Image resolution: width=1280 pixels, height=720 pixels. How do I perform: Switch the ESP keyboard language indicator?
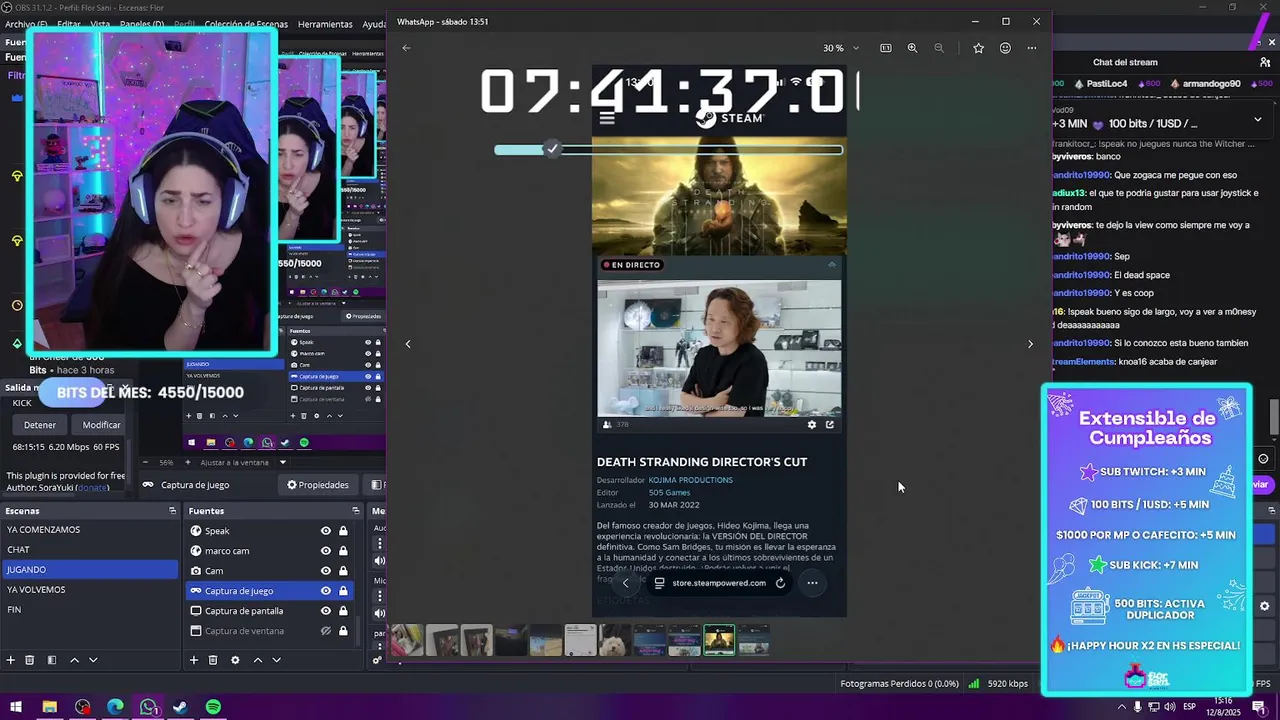point(1189,707)
